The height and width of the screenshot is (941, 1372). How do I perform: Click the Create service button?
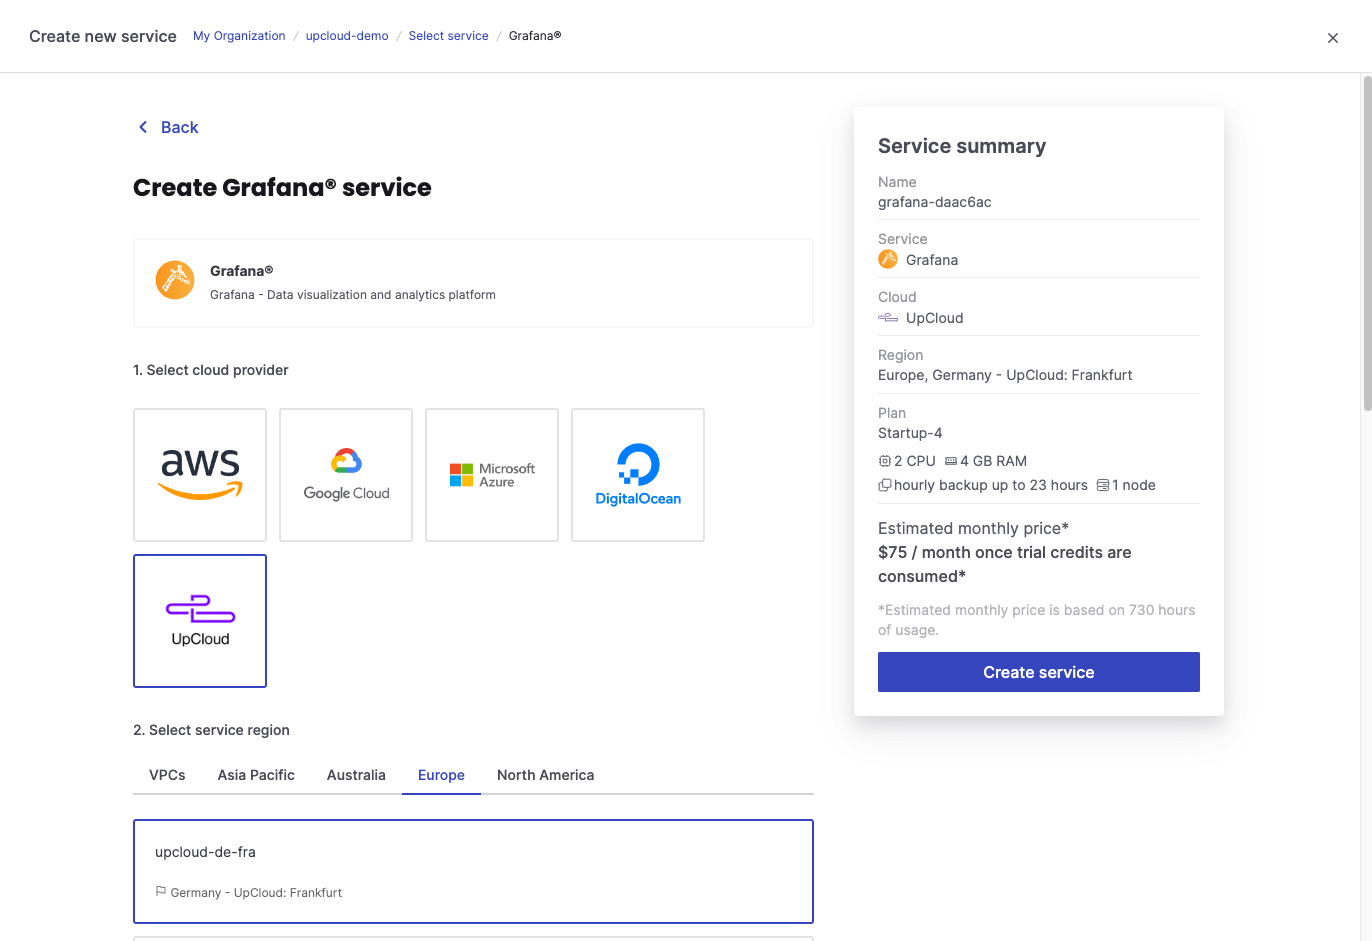click(x=1039, y=672)
